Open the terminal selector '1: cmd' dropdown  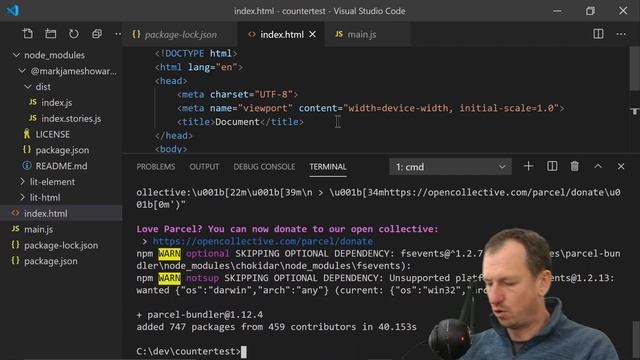coord(450,167)
